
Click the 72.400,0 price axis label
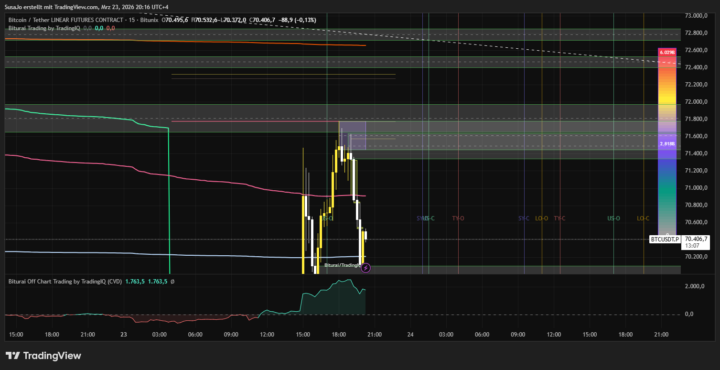pos(696,67)
